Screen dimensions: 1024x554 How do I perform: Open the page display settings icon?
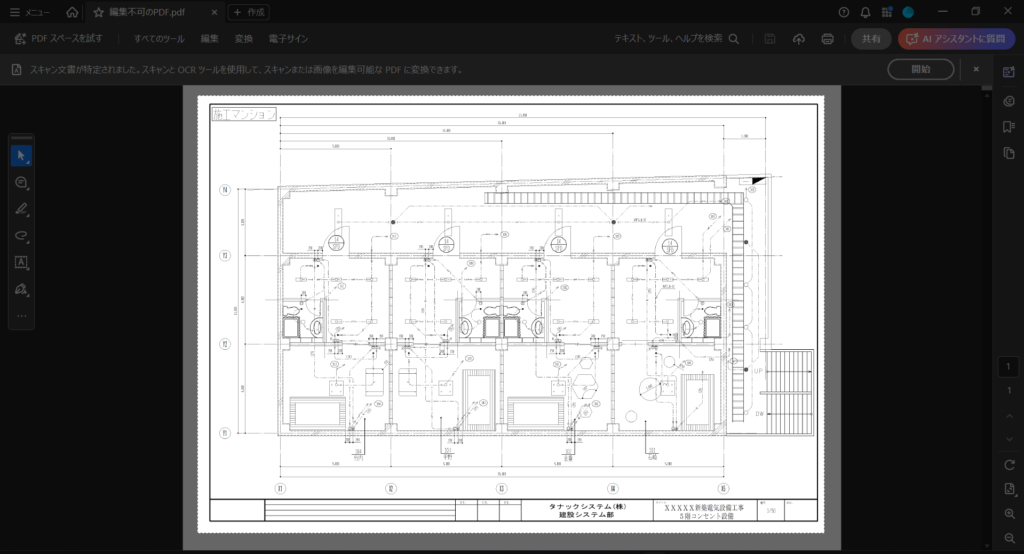(1009, 489)
